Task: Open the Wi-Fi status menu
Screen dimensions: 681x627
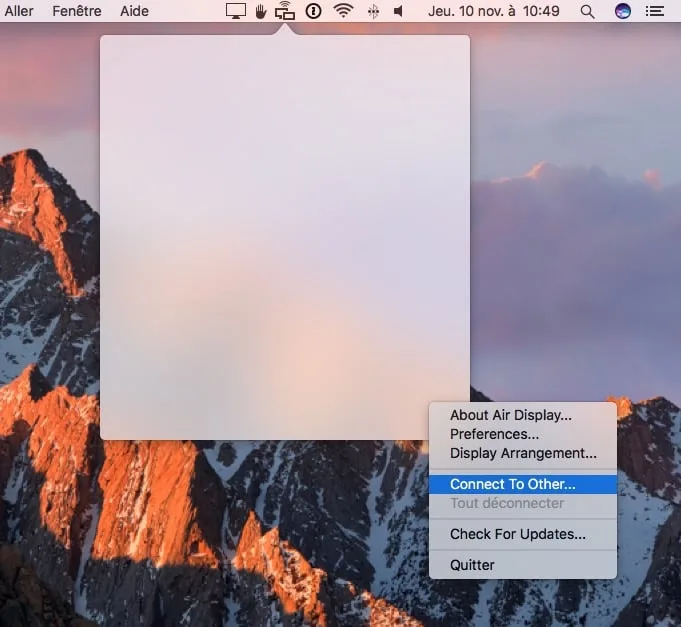Action: (x=343, y=11)
